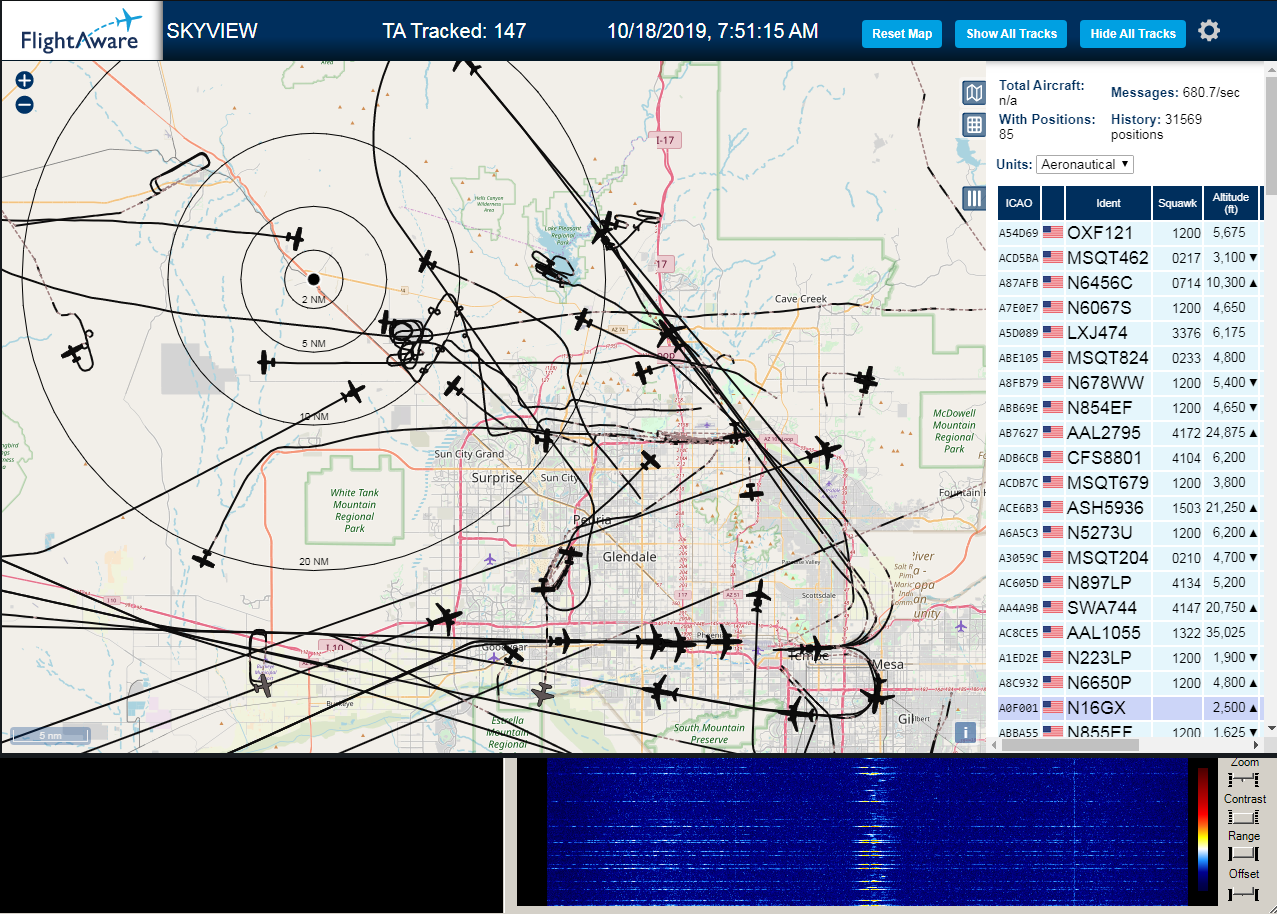Screen dimensions: 1277x915
Task: Sort table by ICAO column header
Action: point(1019,203)
